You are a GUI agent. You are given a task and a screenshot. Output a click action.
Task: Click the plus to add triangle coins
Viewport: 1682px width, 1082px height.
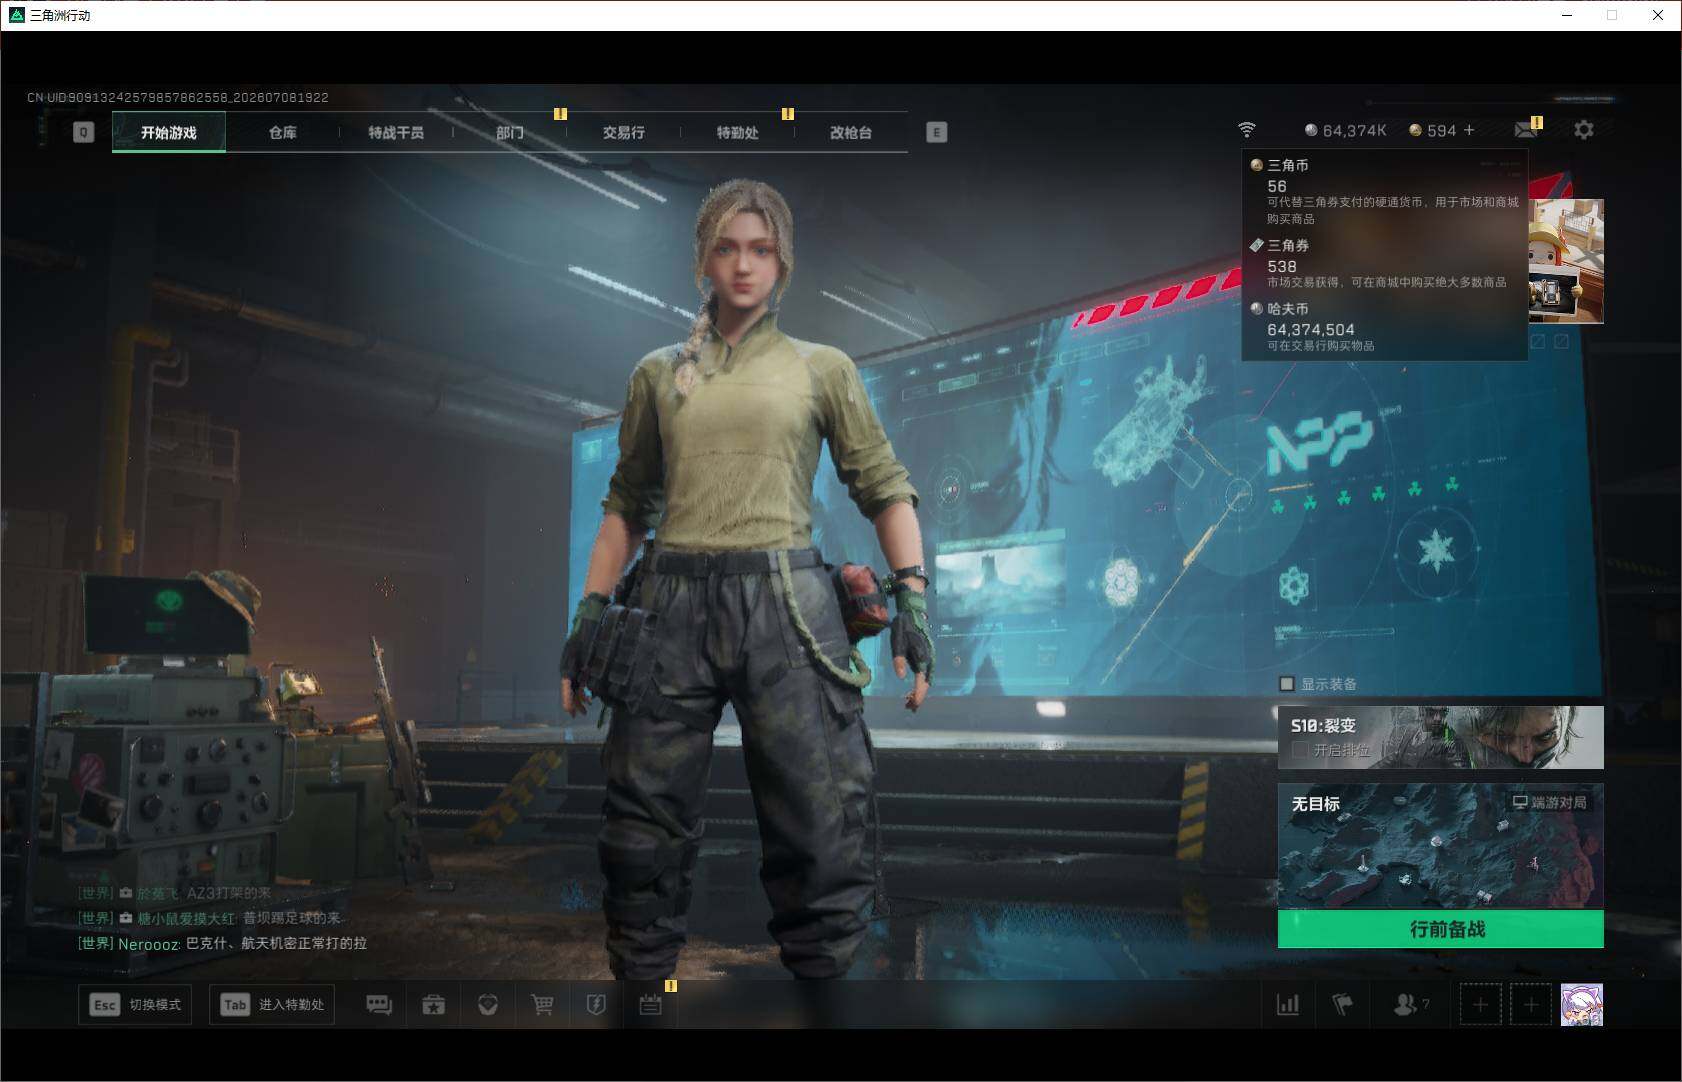click(1469, 130)
